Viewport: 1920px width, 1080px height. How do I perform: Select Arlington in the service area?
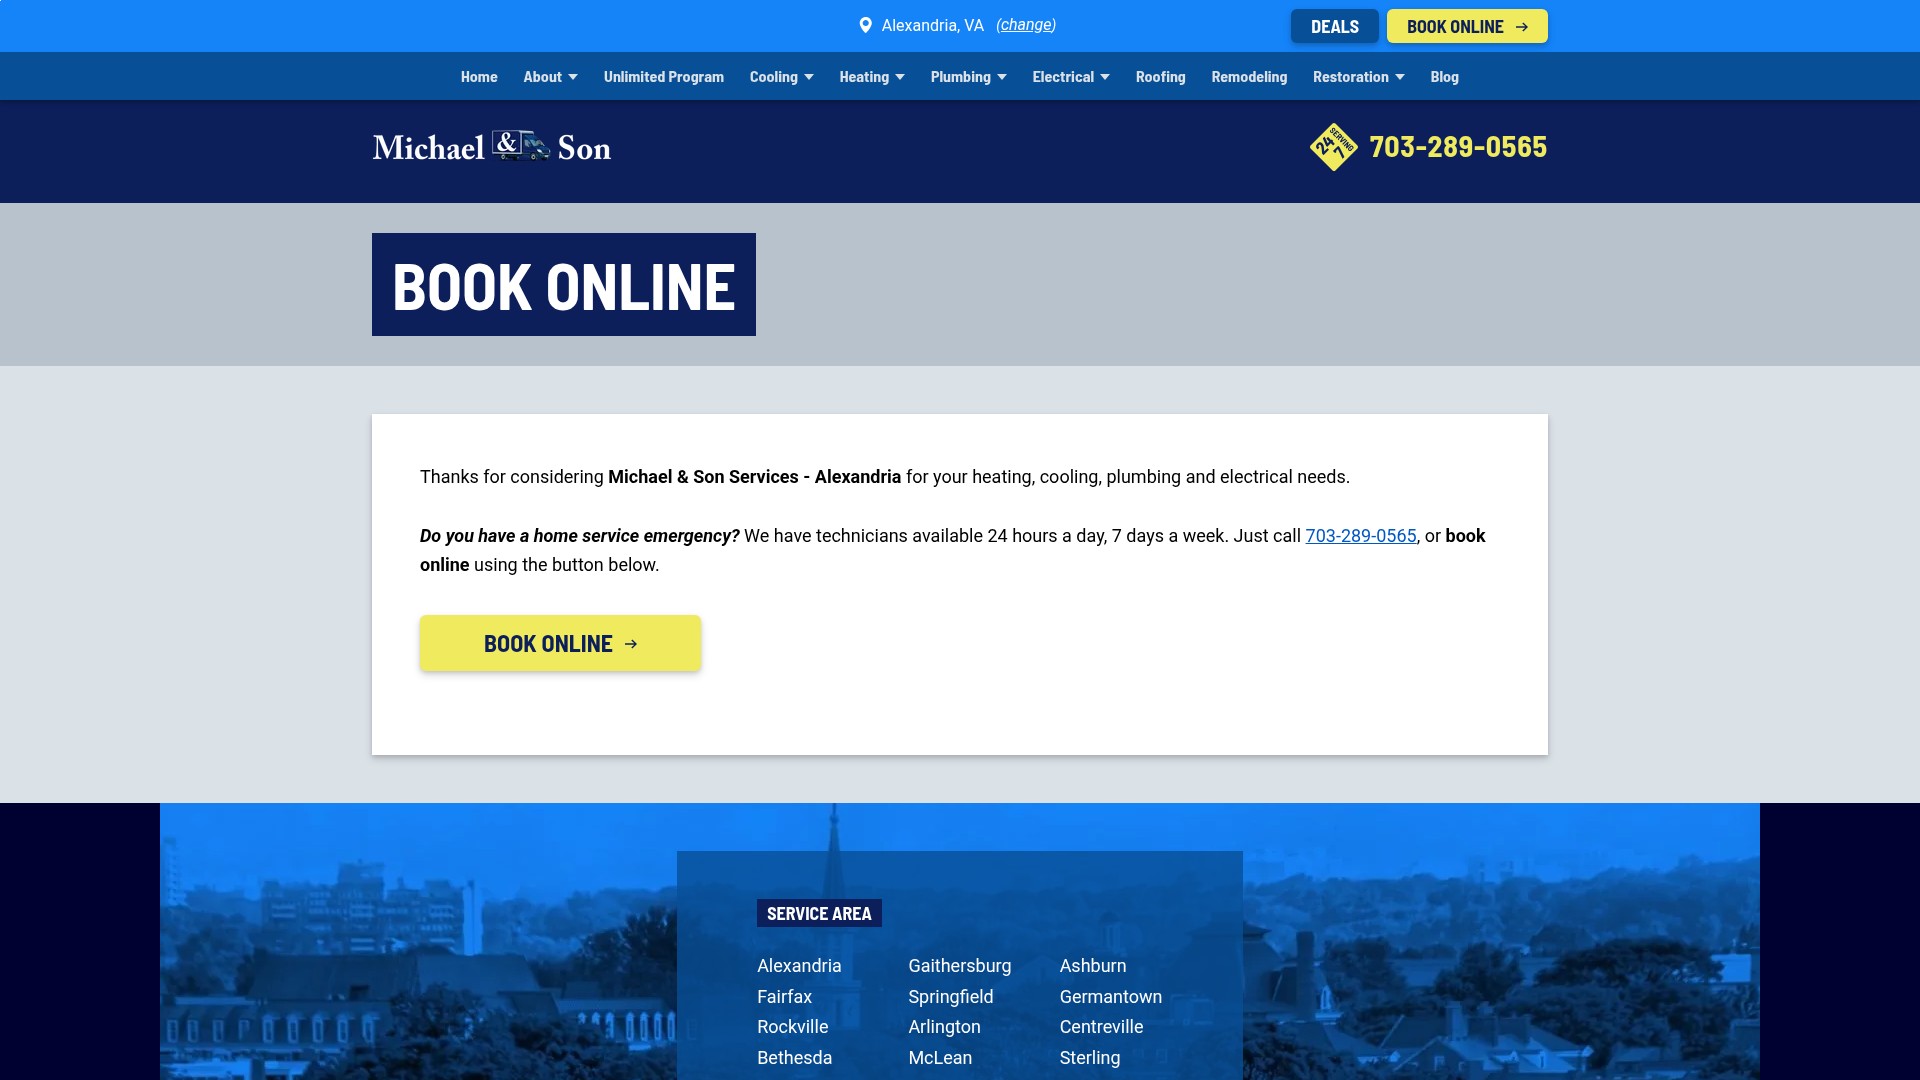(944, 1027)
